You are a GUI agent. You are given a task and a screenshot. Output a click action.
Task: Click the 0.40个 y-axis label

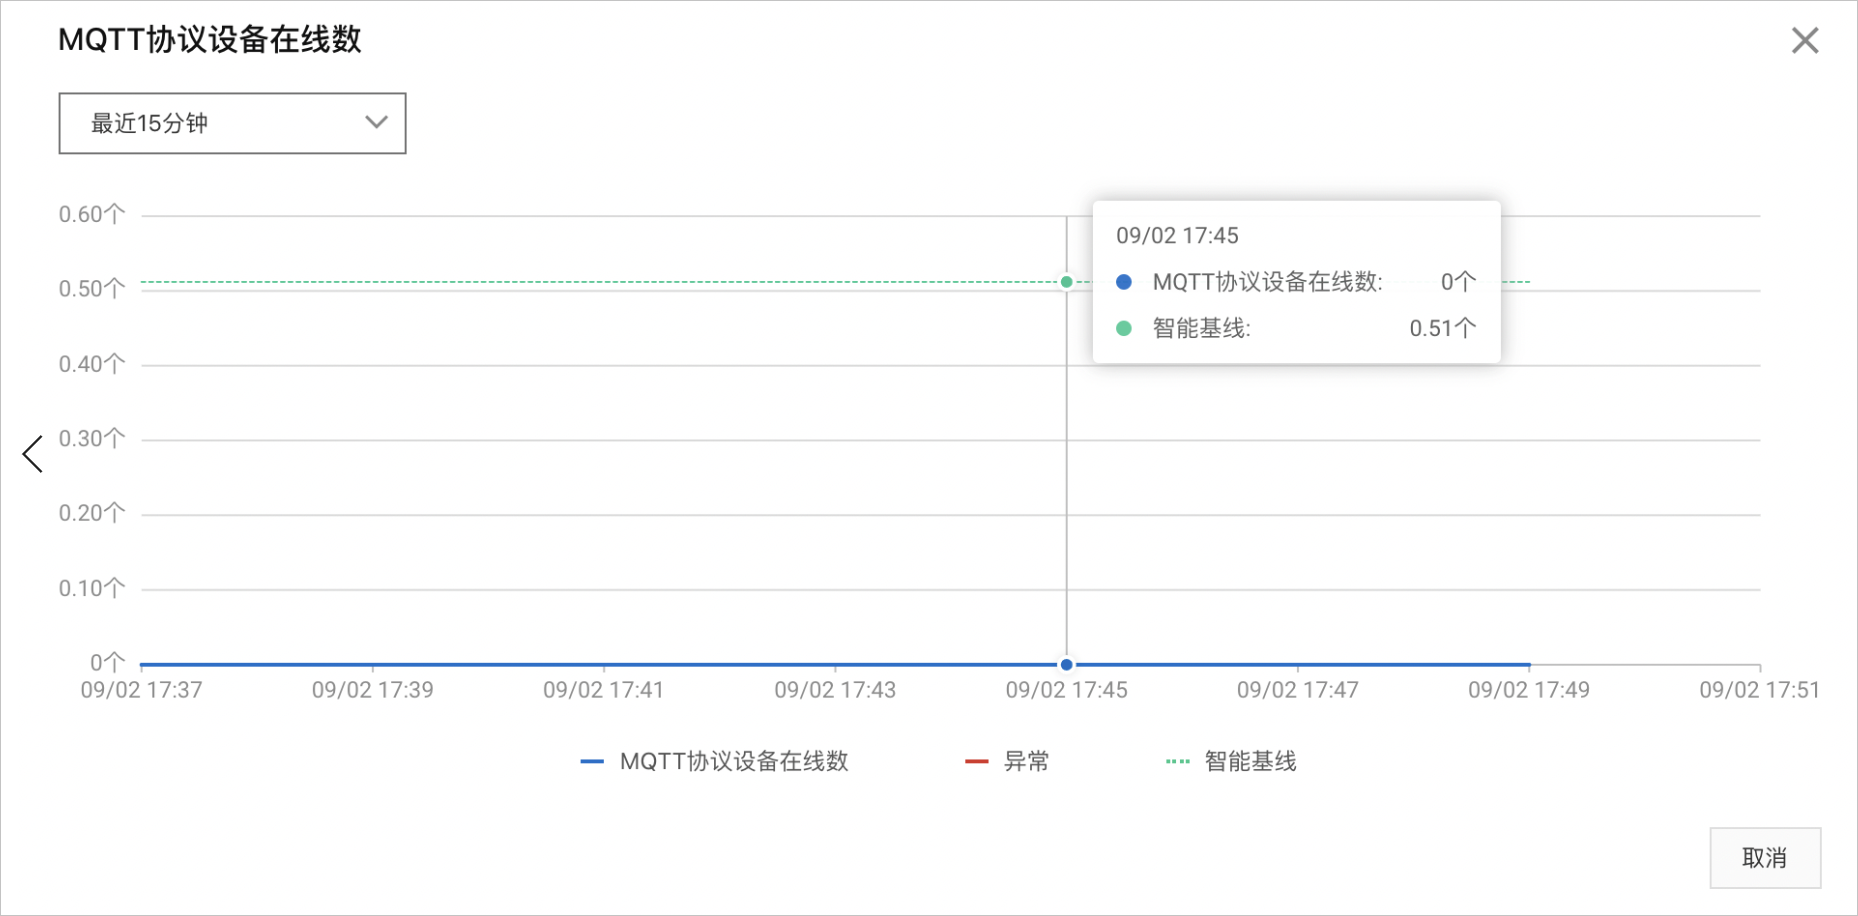click(x=92, y=364)
